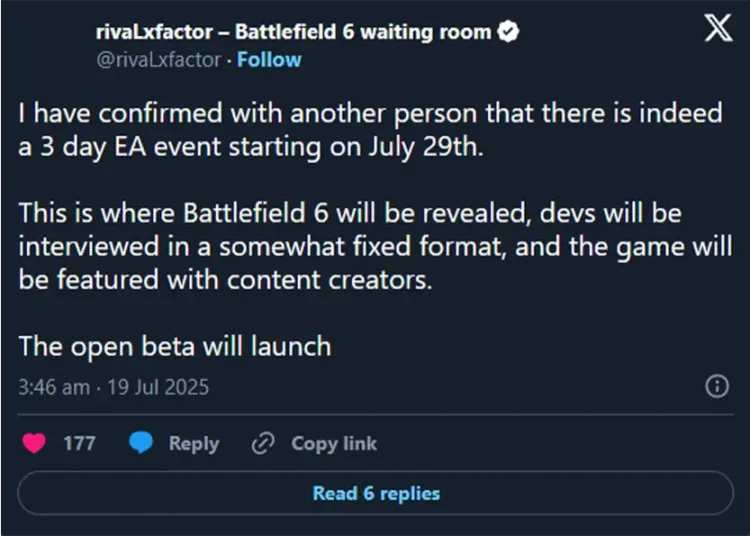
Task: Click the 19 Jul 2025 date
Action: click(x=158, y=387)
